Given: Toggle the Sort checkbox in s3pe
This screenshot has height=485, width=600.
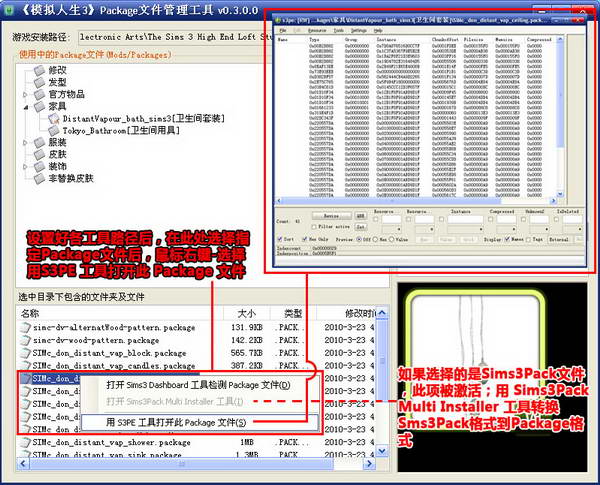Looking at the screenshot, I should click(280, 239).
